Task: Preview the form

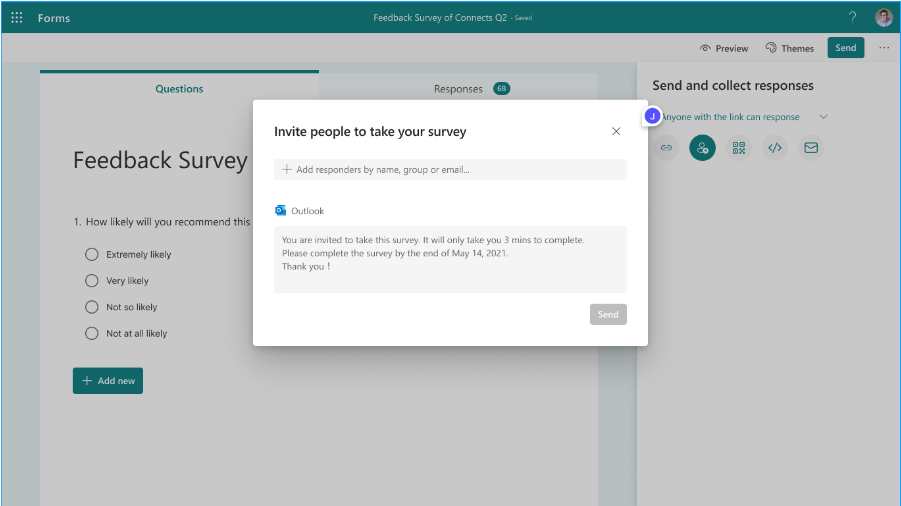Action: pyautogui.click(x=724, y=48)
